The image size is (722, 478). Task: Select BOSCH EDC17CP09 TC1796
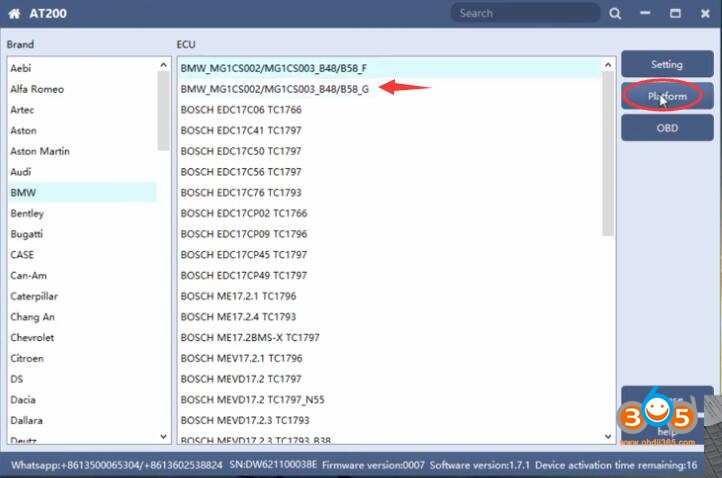390,234
